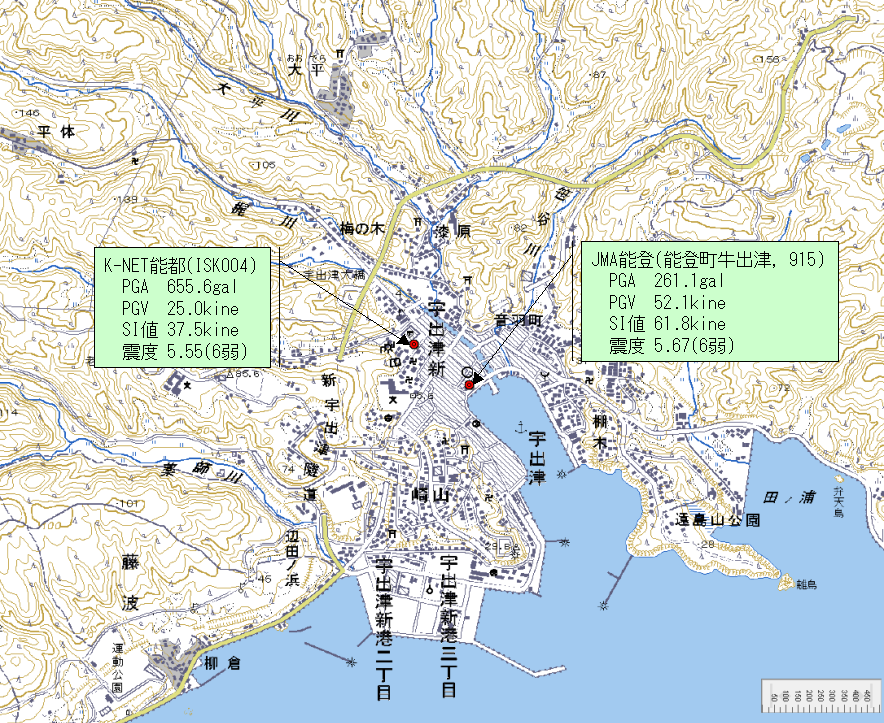Click the elevation number 146
The height and width of the screenshot is (723, 884).
point(28,113)
